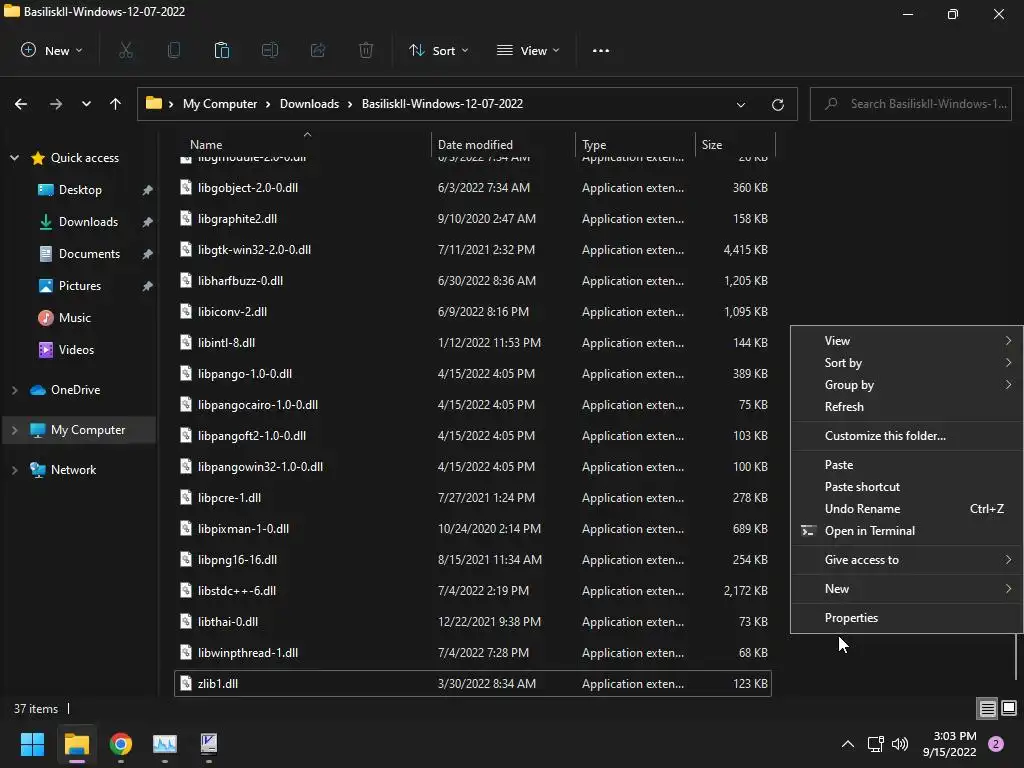Open Chrome from the taskbar

(121, 744)
